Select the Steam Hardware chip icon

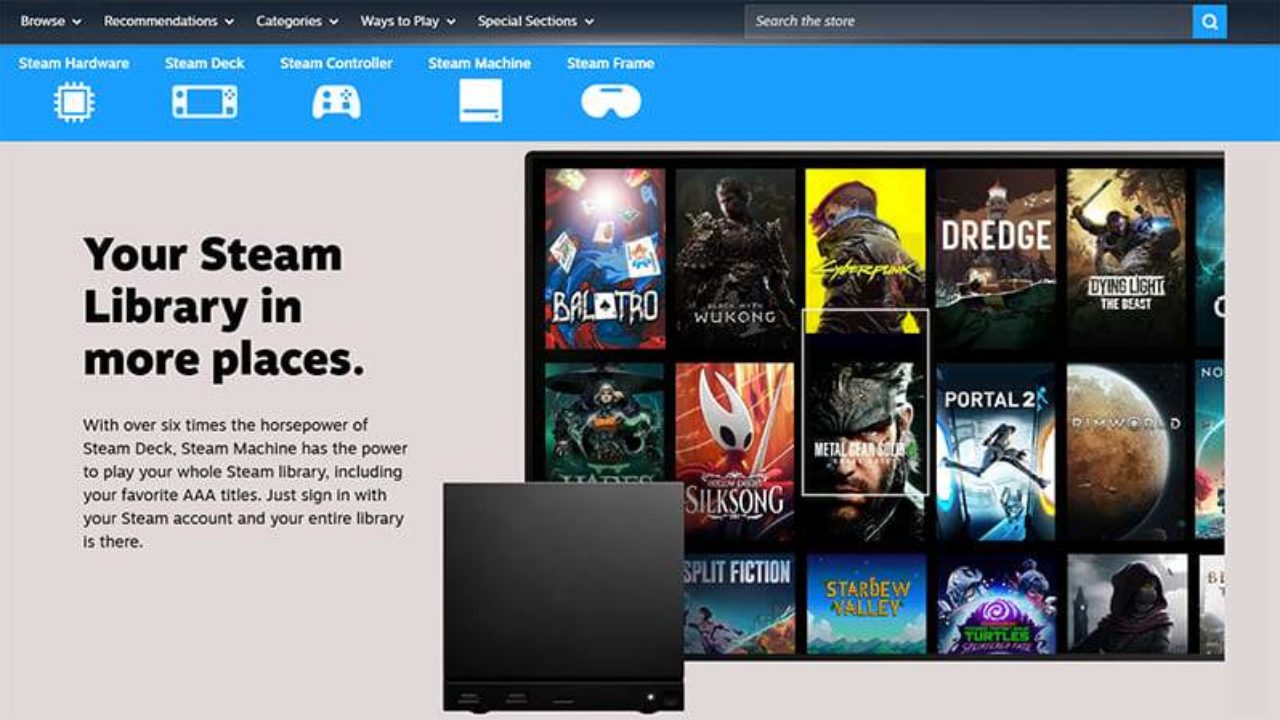[73, 100]
